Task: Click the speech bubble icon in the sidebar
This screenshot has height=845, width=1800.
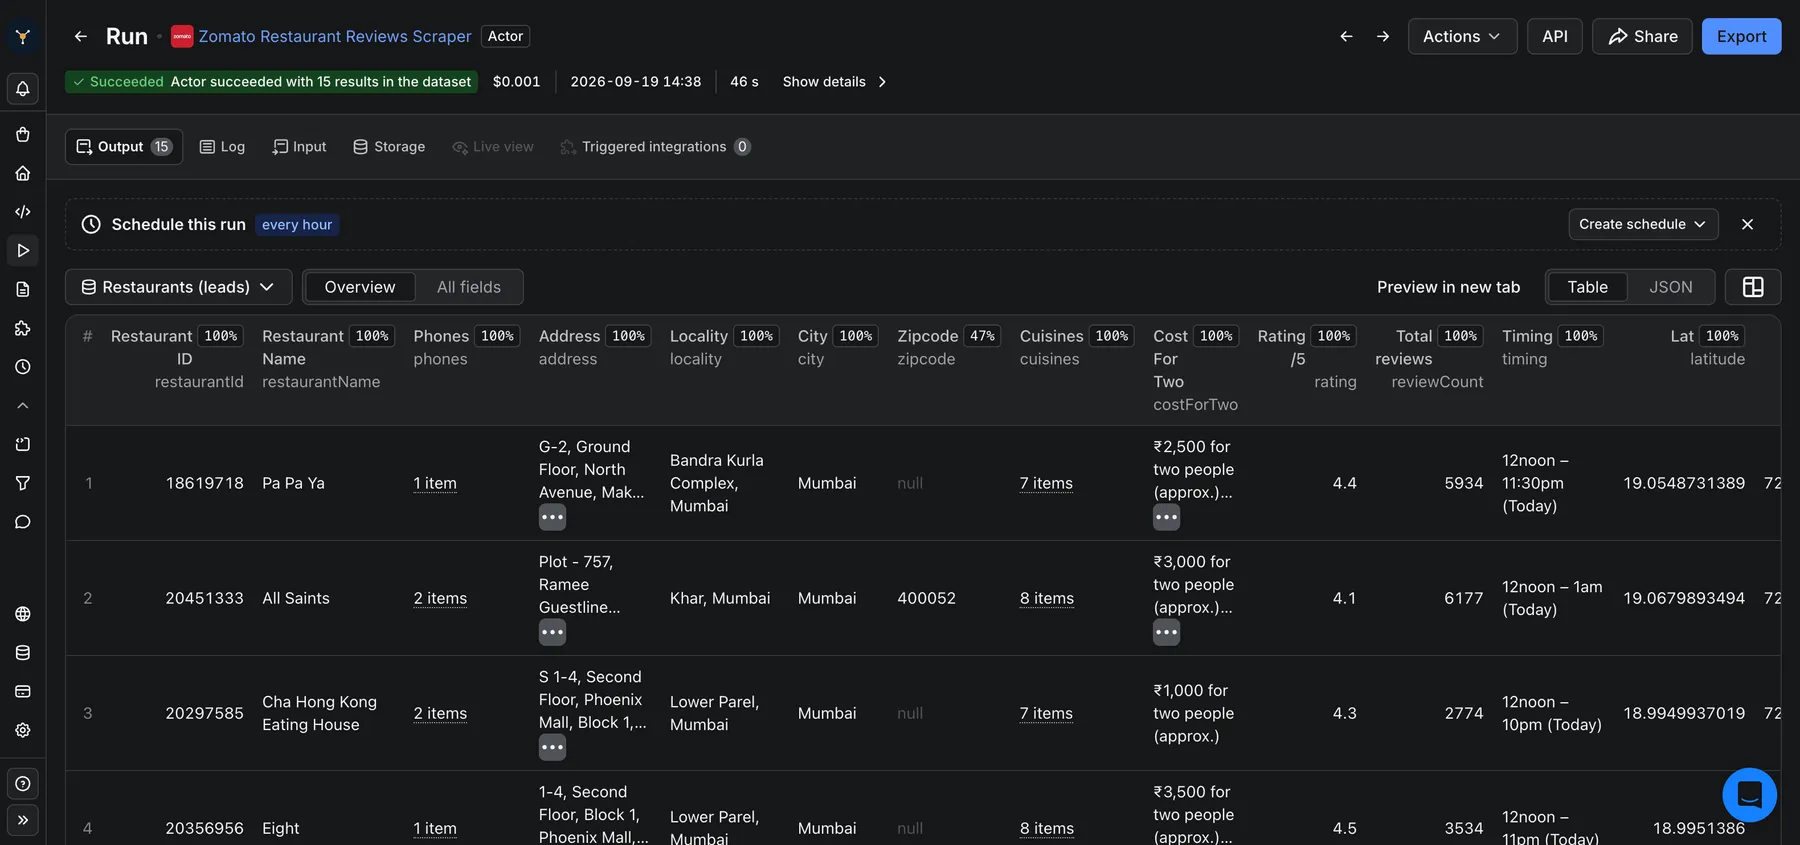Action: 23,522
